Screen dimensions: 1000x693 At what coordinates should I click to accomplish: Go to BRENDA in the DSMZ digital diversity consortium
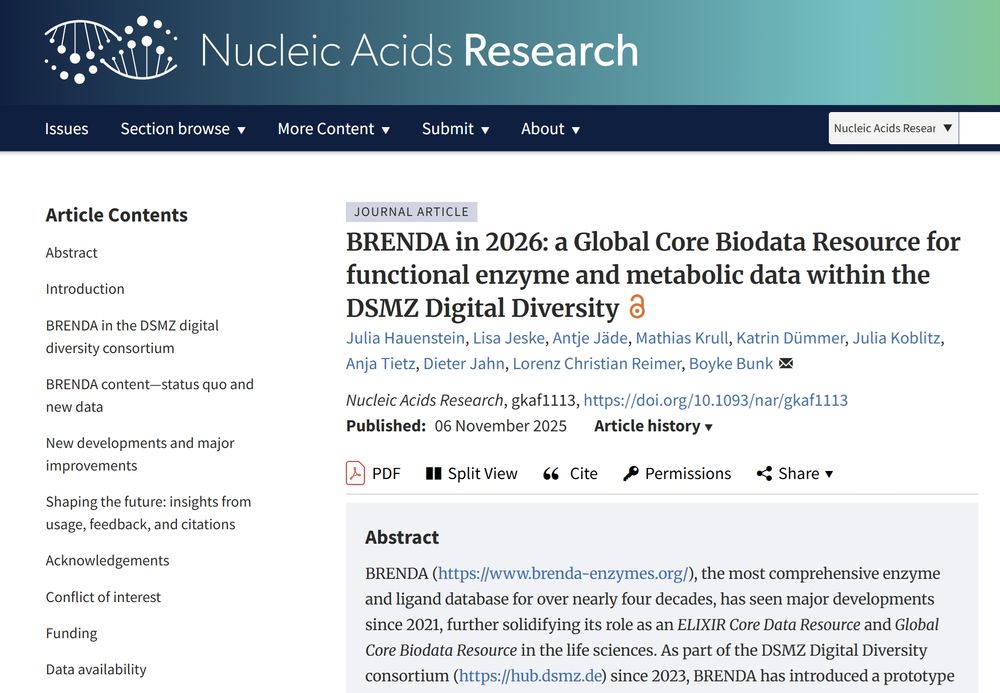tap(132, 337)
